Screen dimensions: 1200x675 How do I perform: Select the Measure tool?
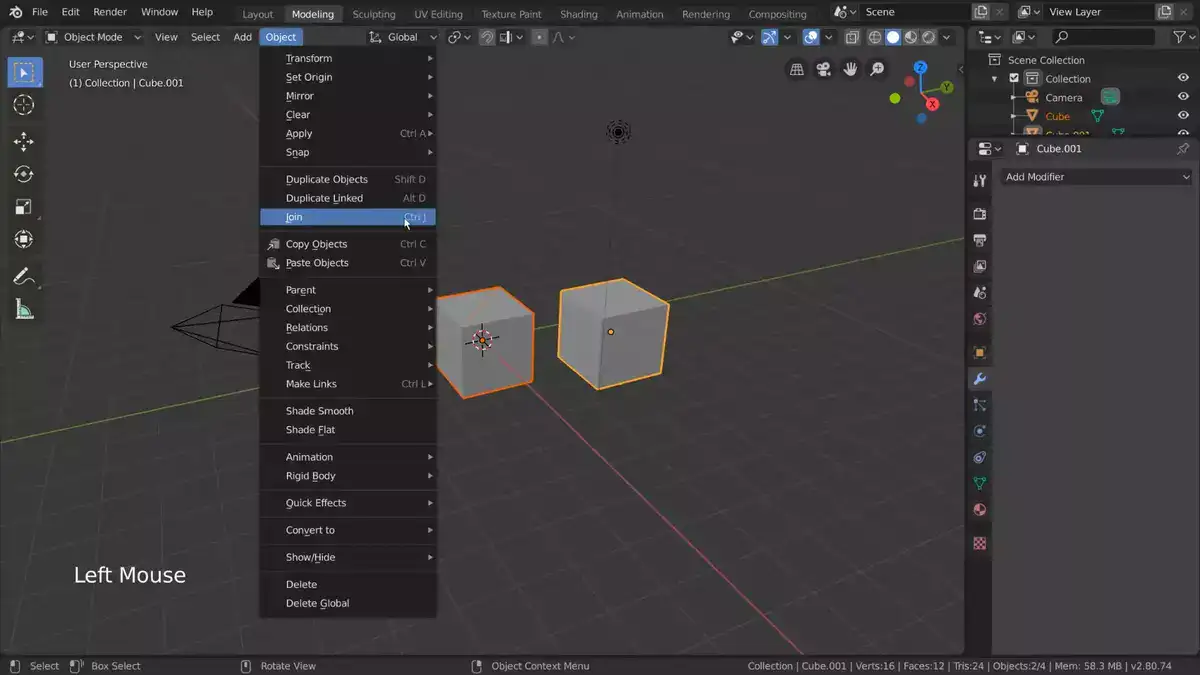pos(24,309)
